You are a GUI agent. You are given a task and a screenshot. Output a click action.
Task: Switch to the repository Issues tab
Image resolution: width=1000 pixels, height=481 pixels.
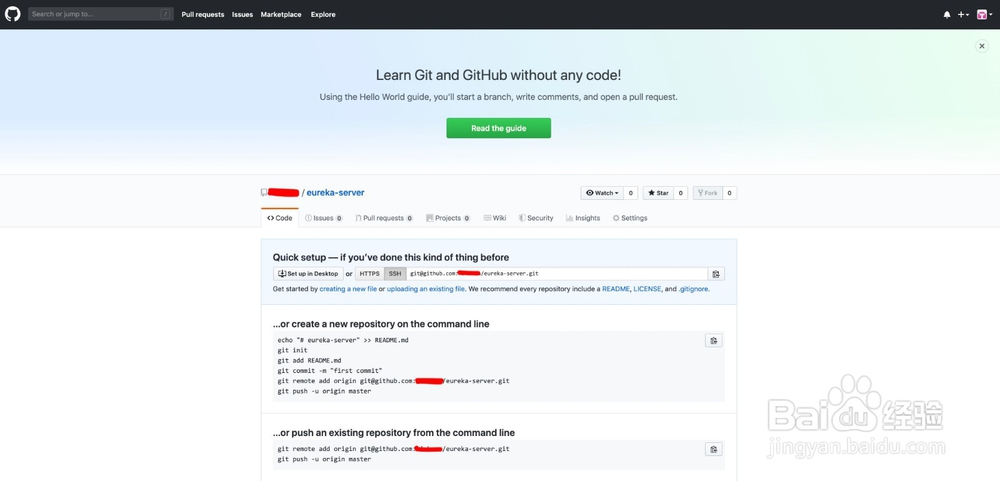click(324, 218)
